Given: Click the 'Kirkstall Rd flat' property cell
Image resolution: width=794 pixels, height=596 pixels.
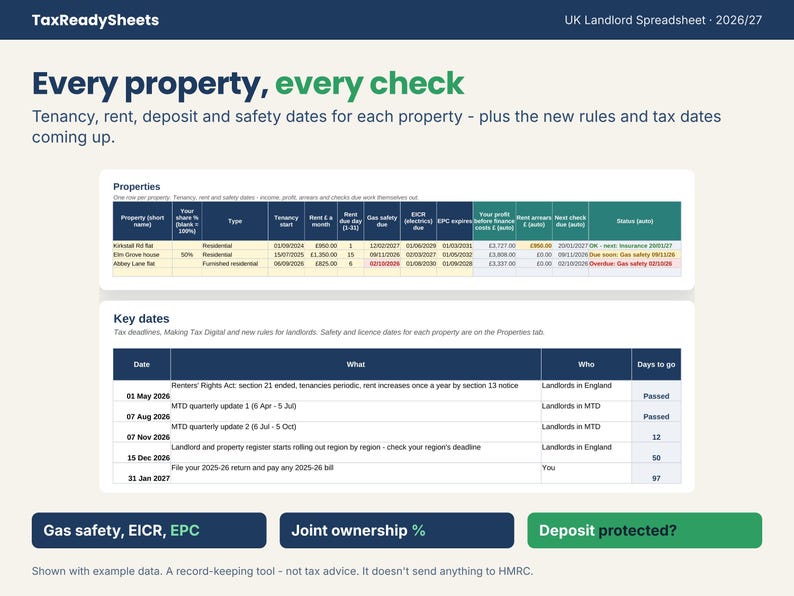Looking at the screenshot, I should coord(142,246).
